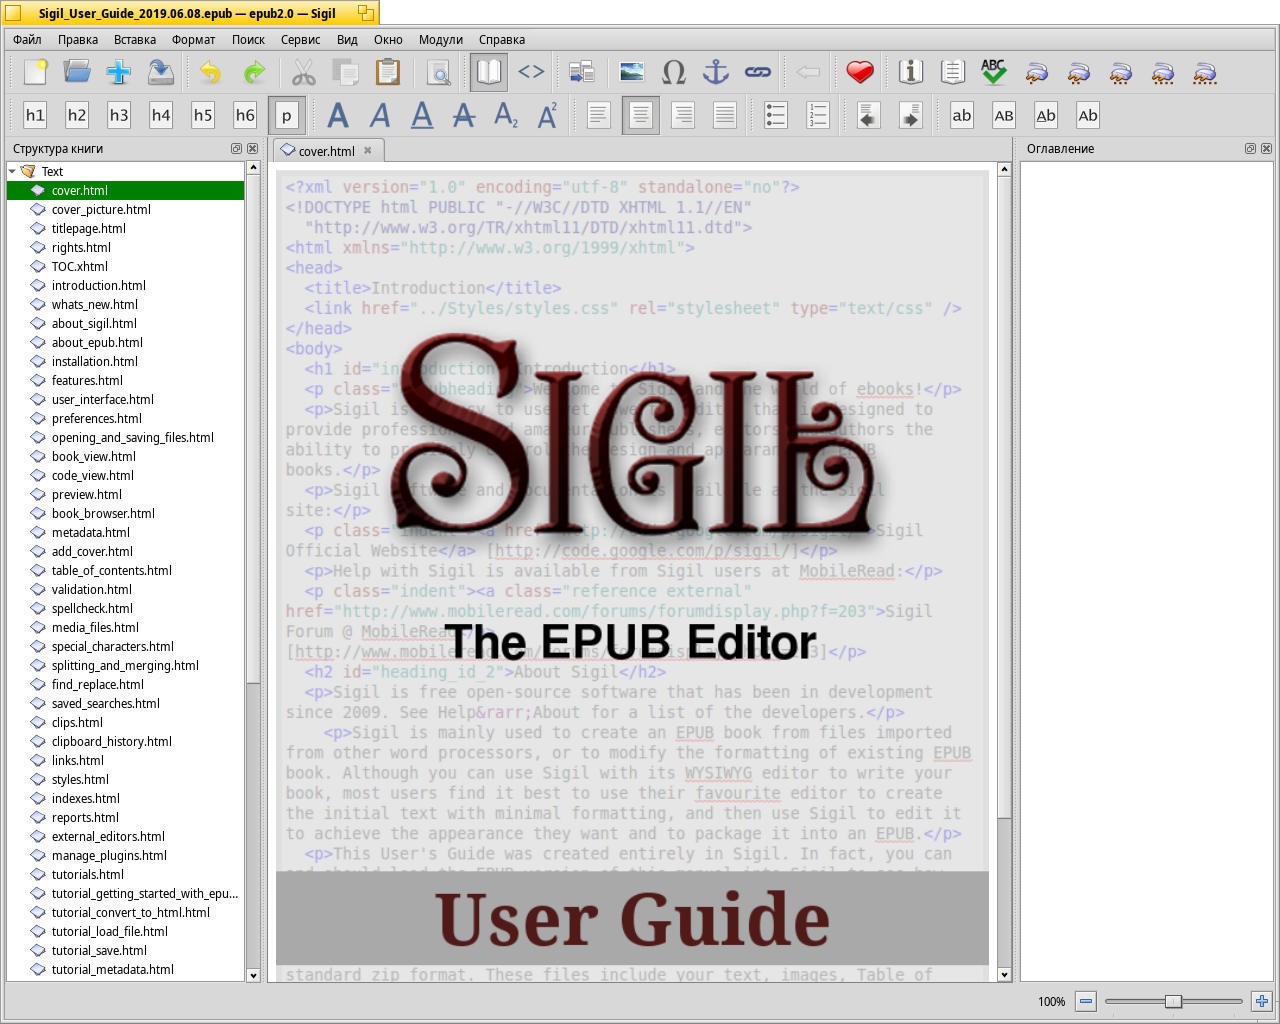1280x1024 pixels.
Task: Toggle the p paragraph style
Action: pyautogui.click(x=287, y=115)
